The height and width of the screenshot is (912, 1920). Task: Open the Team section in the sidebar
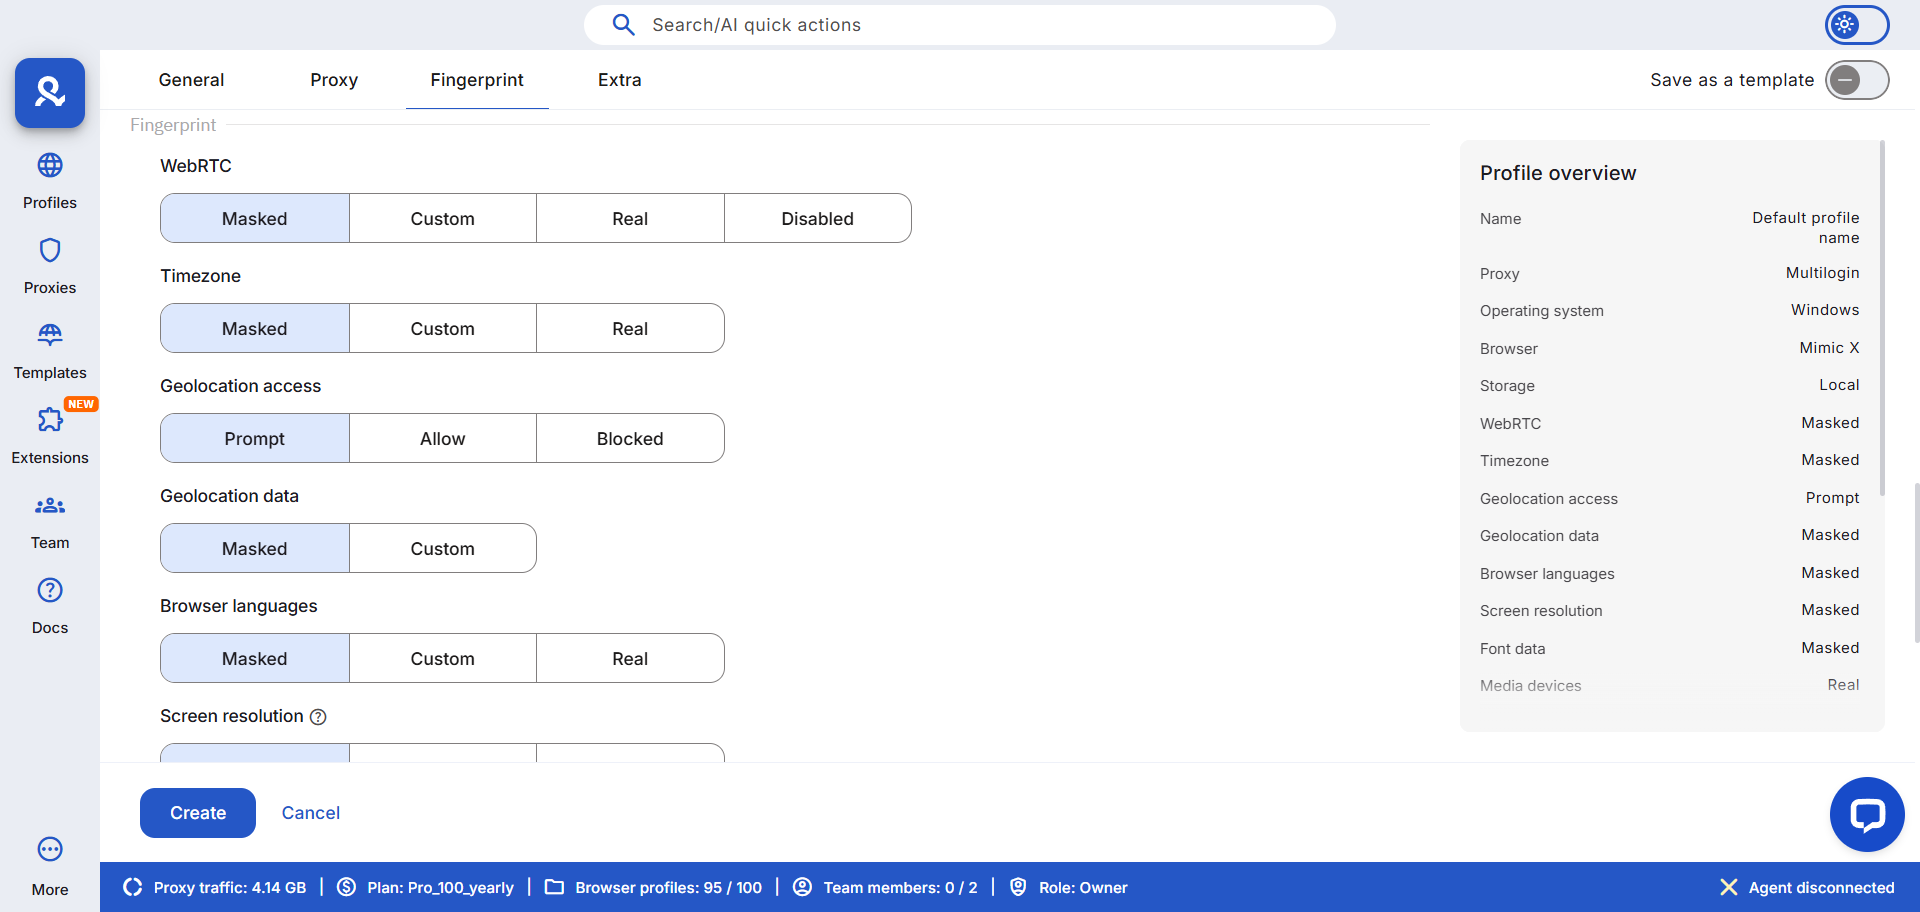[49, 520]
